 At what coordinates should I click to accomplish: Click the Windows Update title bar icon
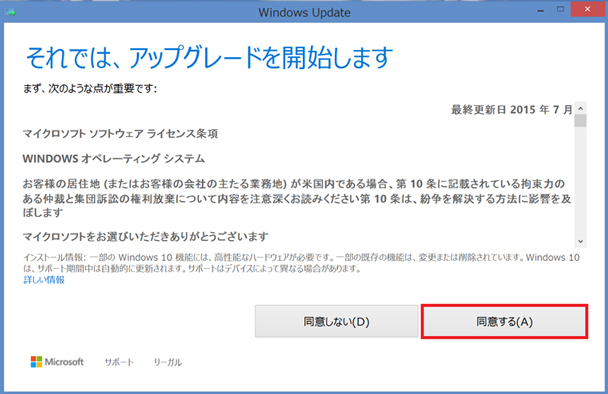(10, 12)
